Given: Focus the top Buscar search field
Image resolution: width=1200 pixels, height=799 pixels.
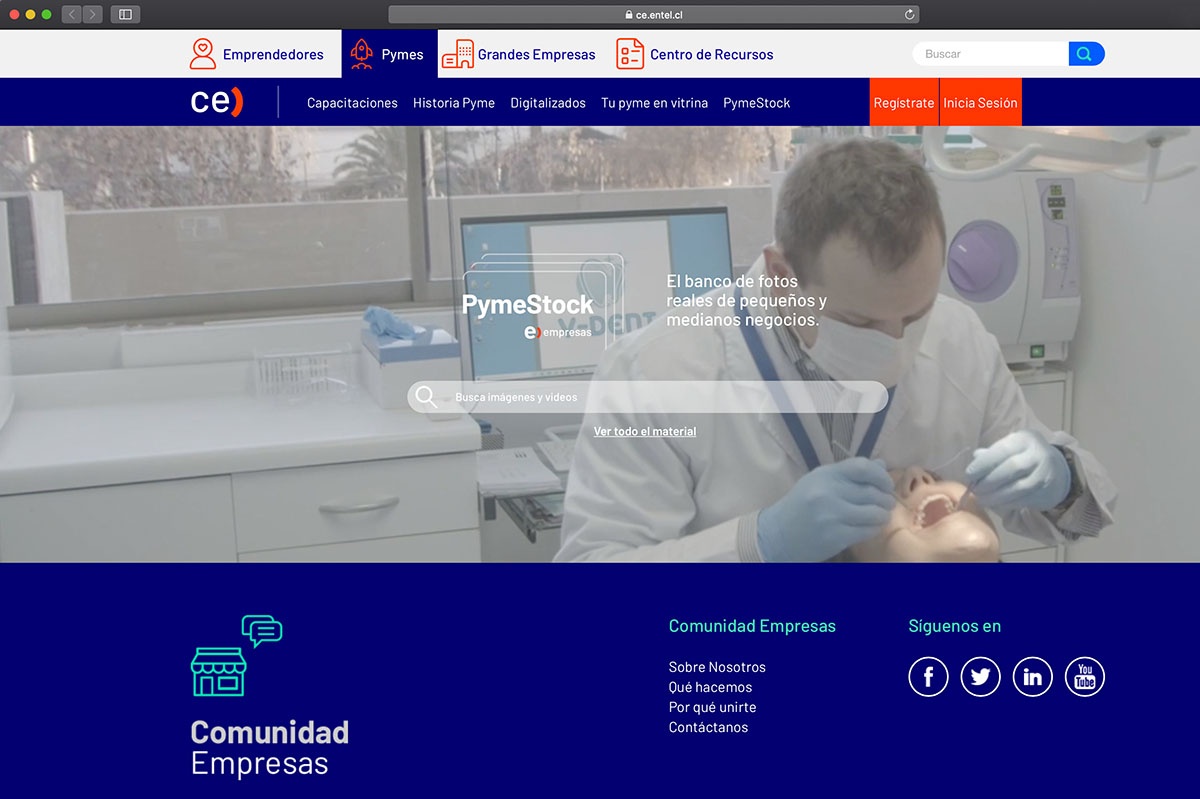Looking at the screenshot, I should tap(991, 54).
